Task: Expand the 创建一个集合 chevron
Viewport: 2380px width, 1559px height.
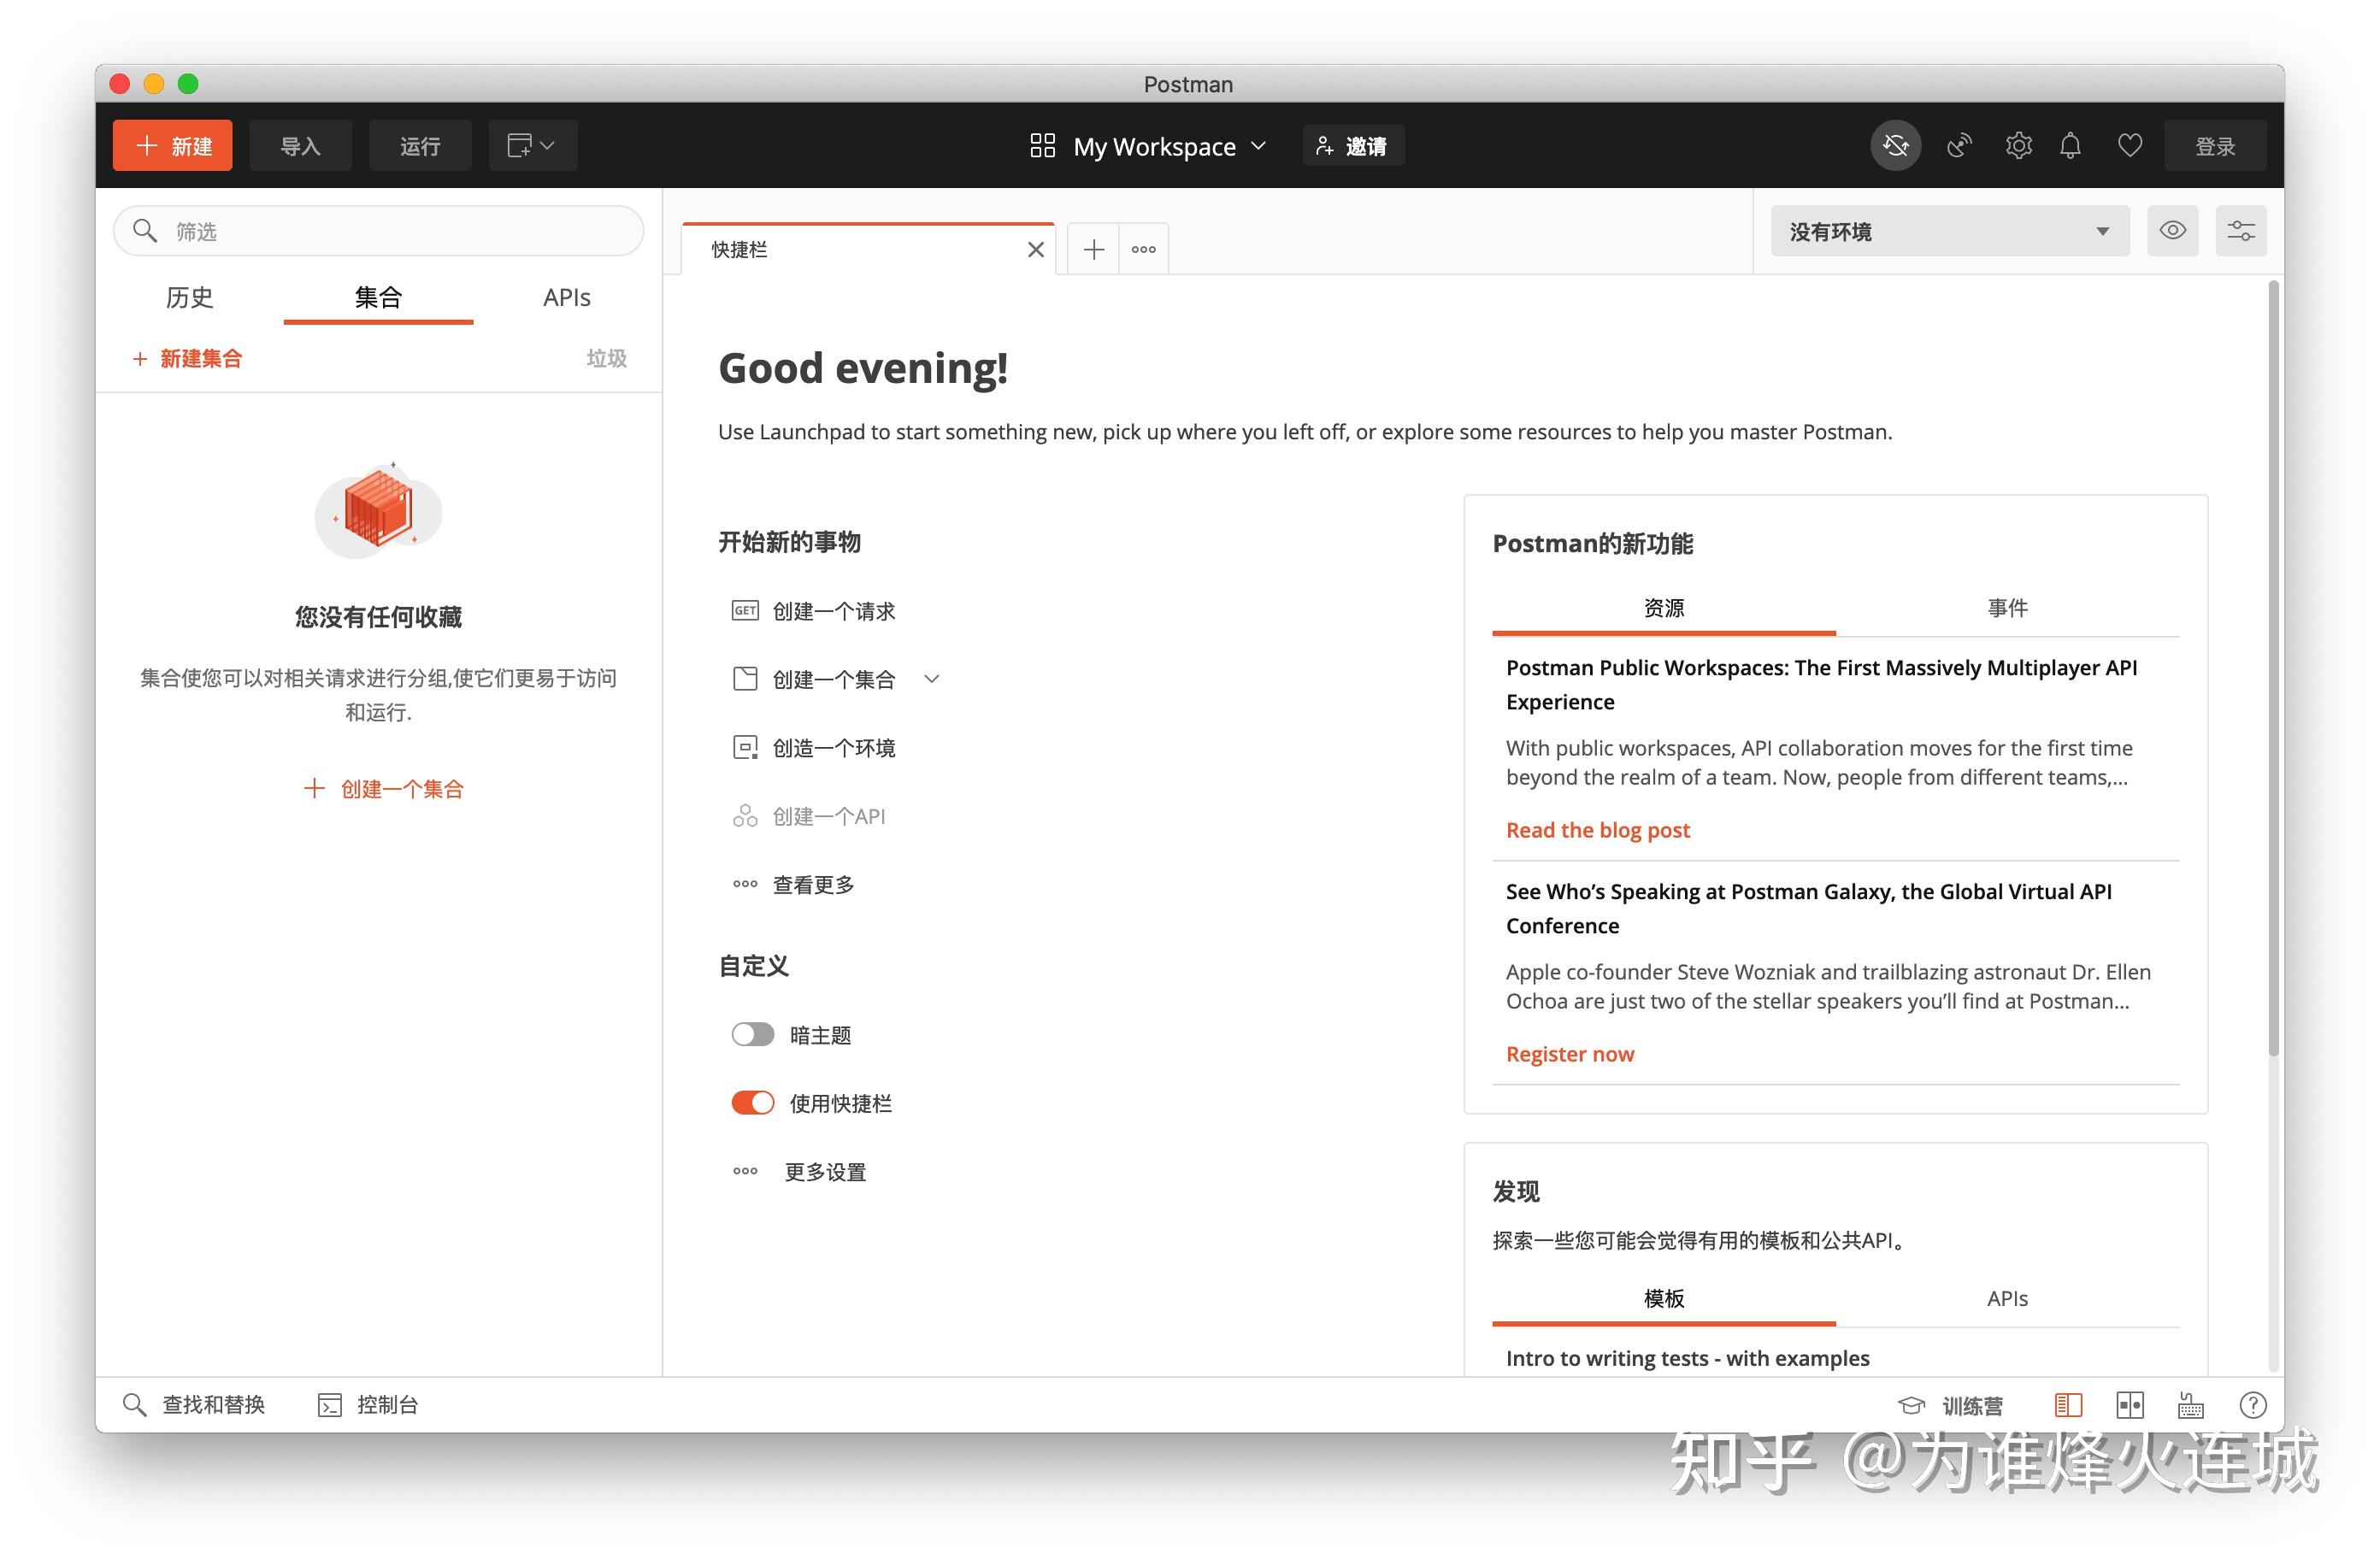Action: click(931, 678)
